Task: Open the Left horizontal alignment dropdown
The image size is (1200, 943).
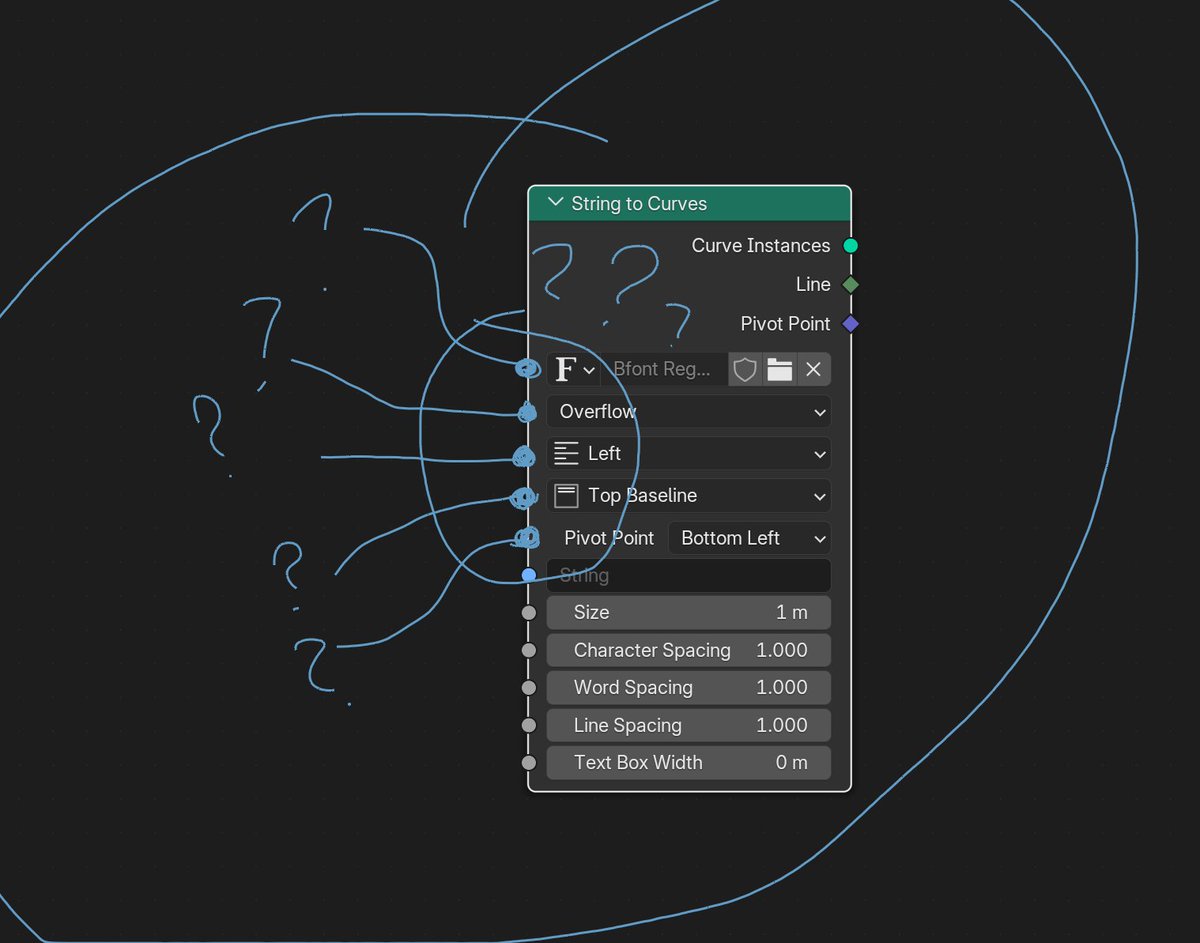Action: [689, 453]
